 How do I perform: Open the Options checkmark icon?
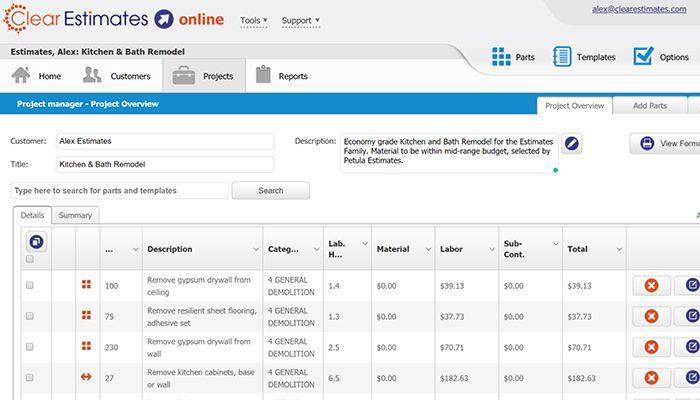click(x=643, y=56)
